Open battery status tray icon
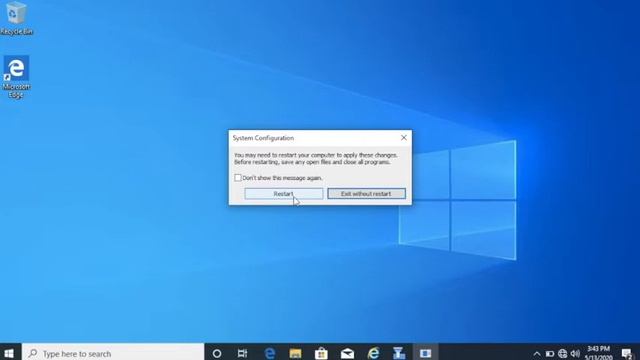The width and height of the screenshot is (640, 360). click(550, 354)
